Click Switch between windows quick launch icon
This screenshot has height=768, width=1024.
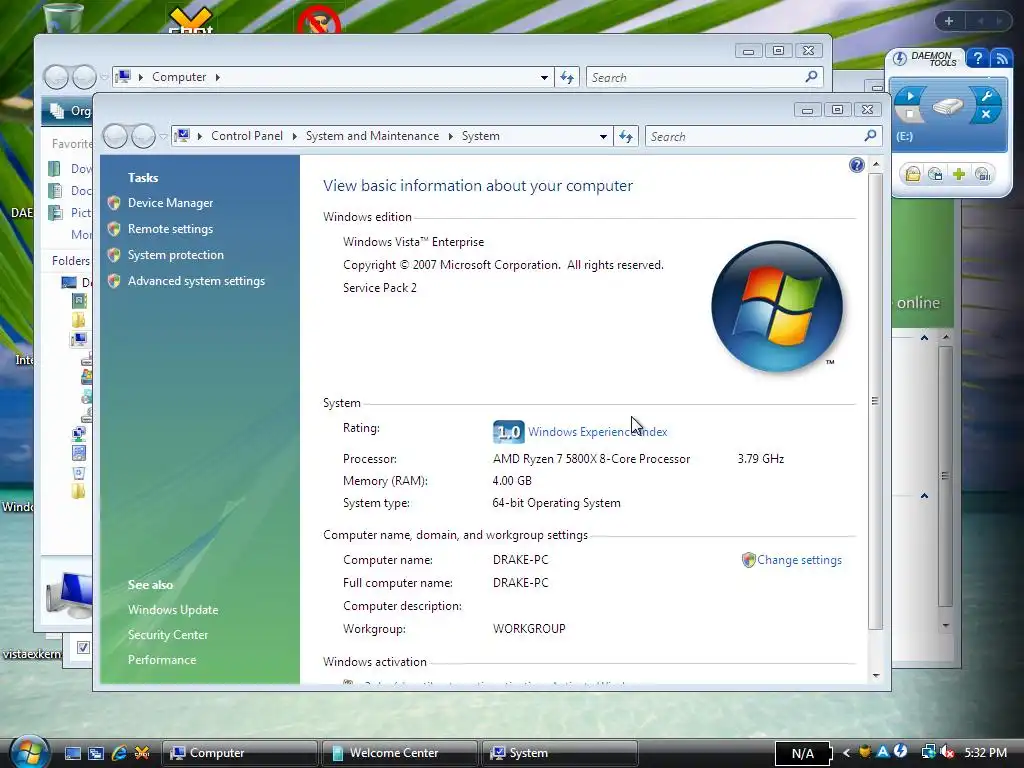pyautogui.click(x=95, y=754)
